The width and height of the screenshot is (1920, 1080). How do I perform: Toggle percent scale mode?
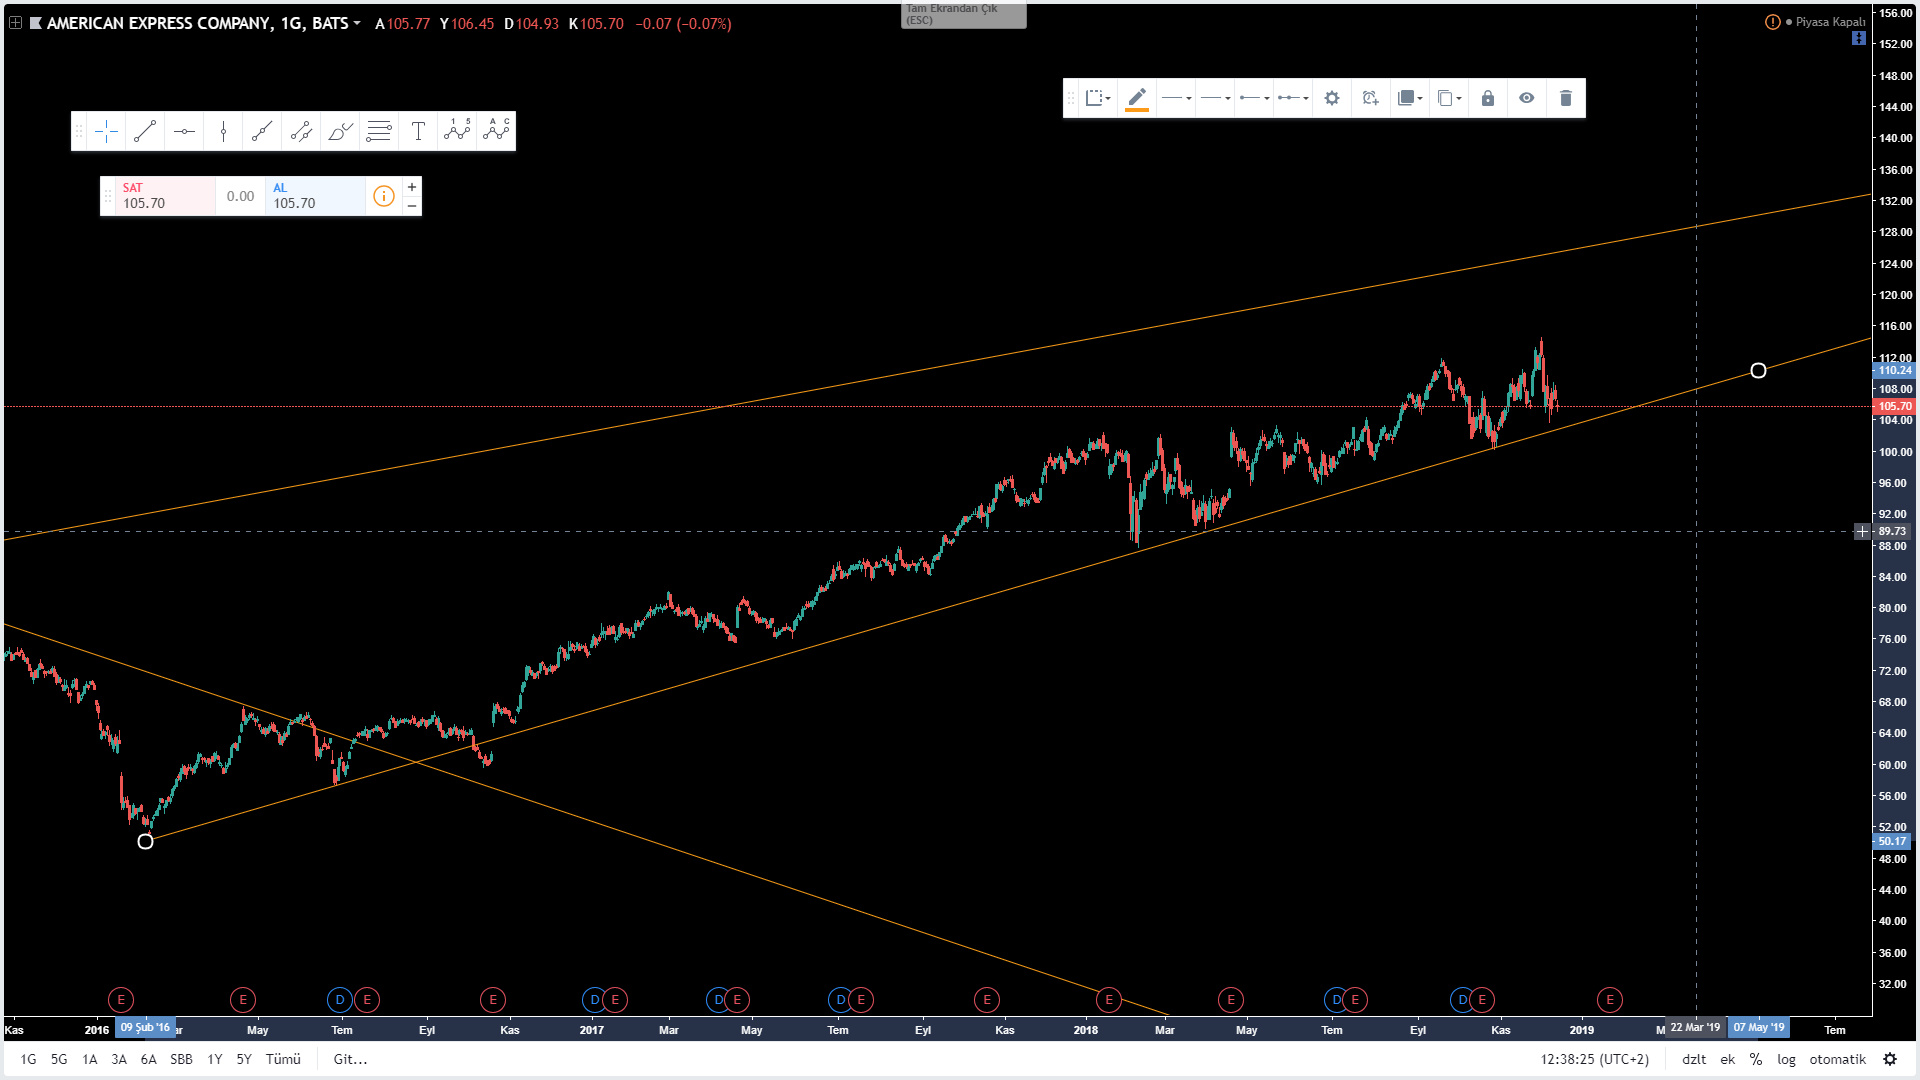pyautogui.click(x=1756, y=1059)
